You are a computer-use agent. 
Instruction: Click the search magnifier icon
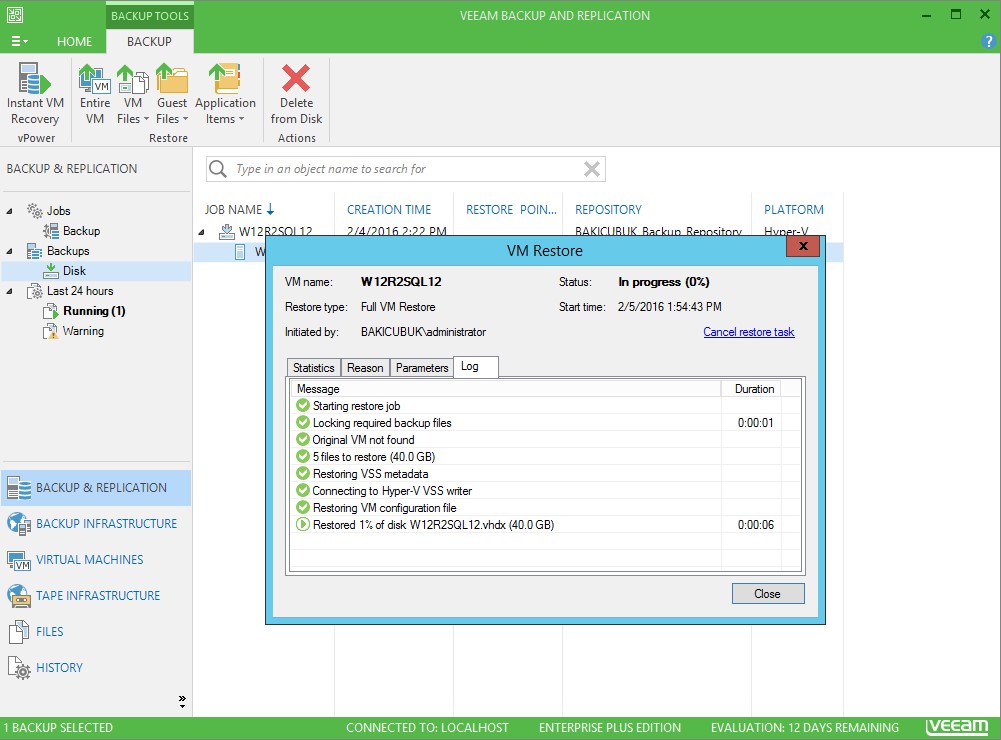coord(218,169)
